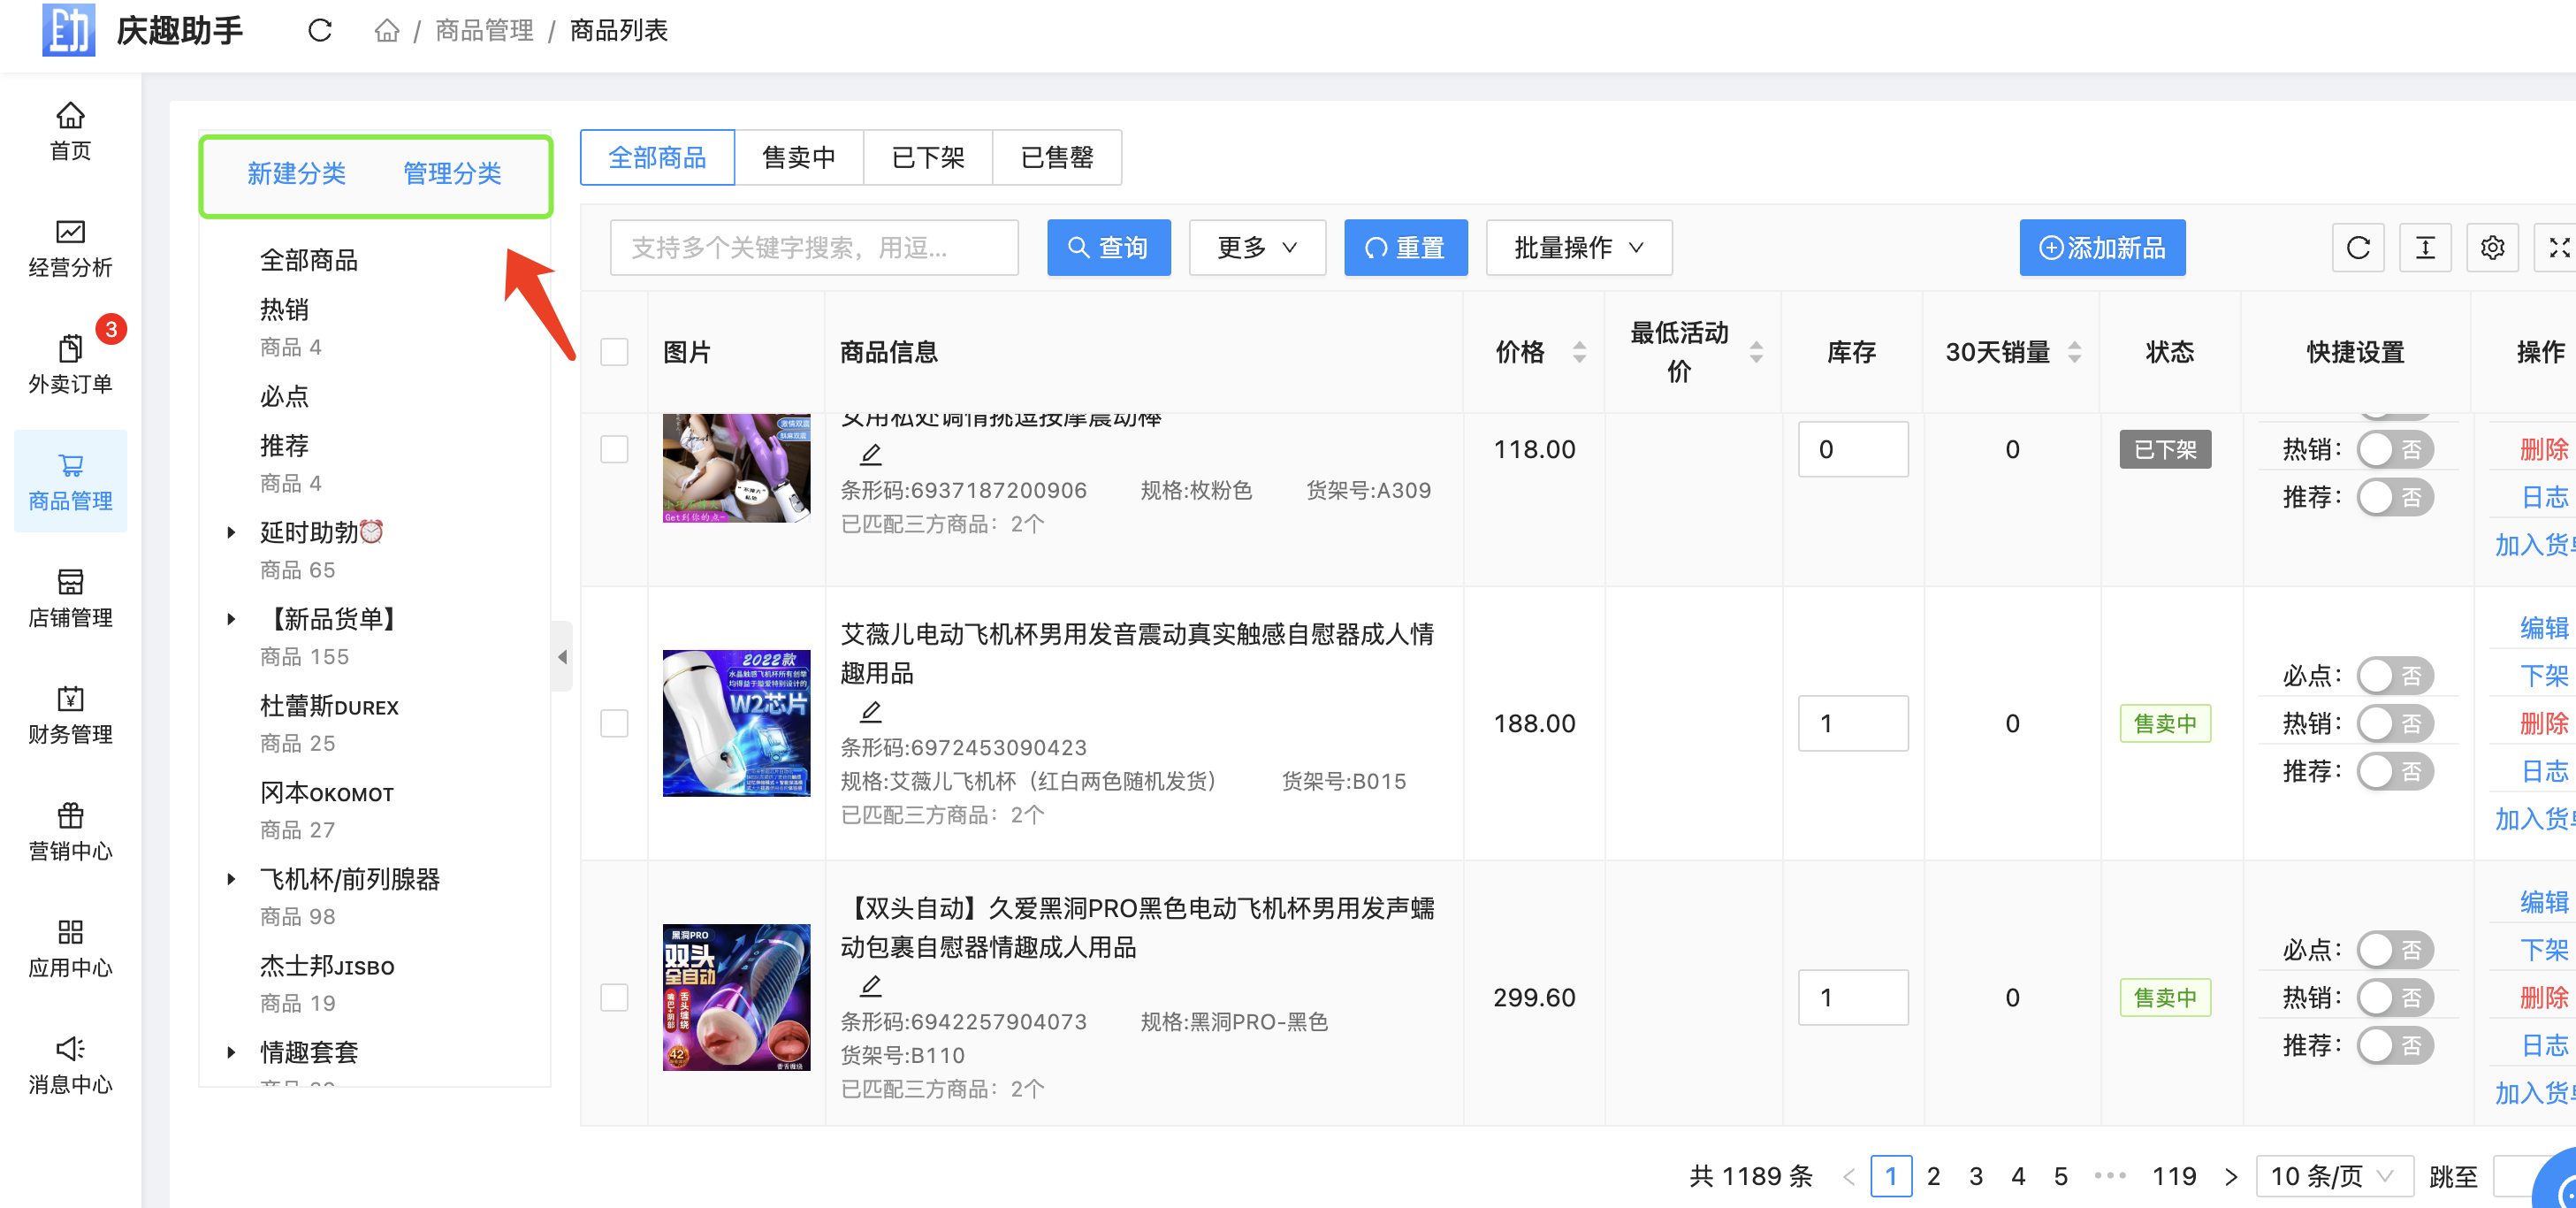Click the page refresh icon near logo

319,31
